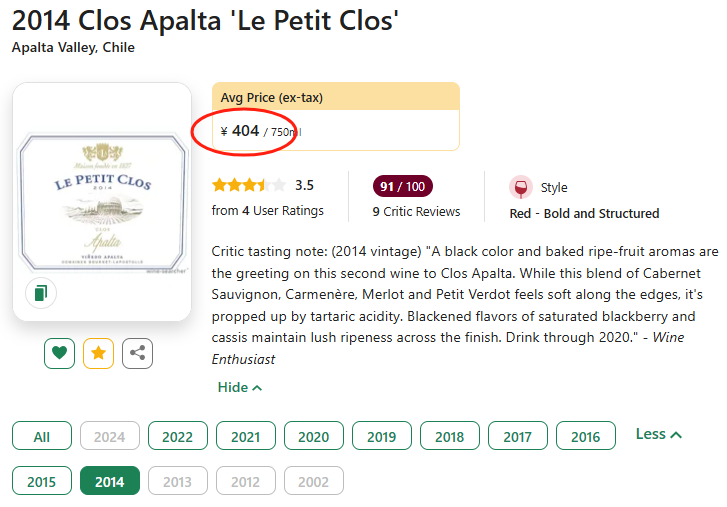727x507 pixels.
Task: Open the 2019 vintage
Action: (381, 437)
